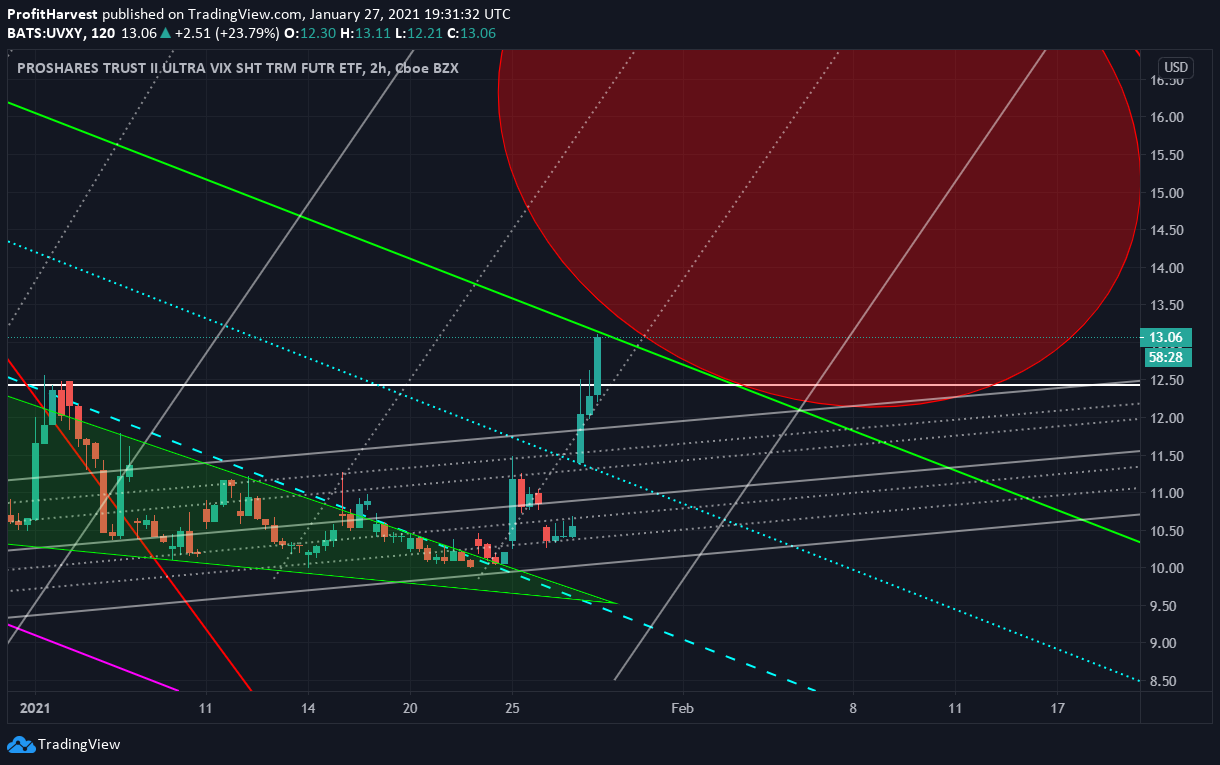This screenshot has width=1220, height=765.
Task: Click the Feb date axis label
Action: tap(682, 708)
